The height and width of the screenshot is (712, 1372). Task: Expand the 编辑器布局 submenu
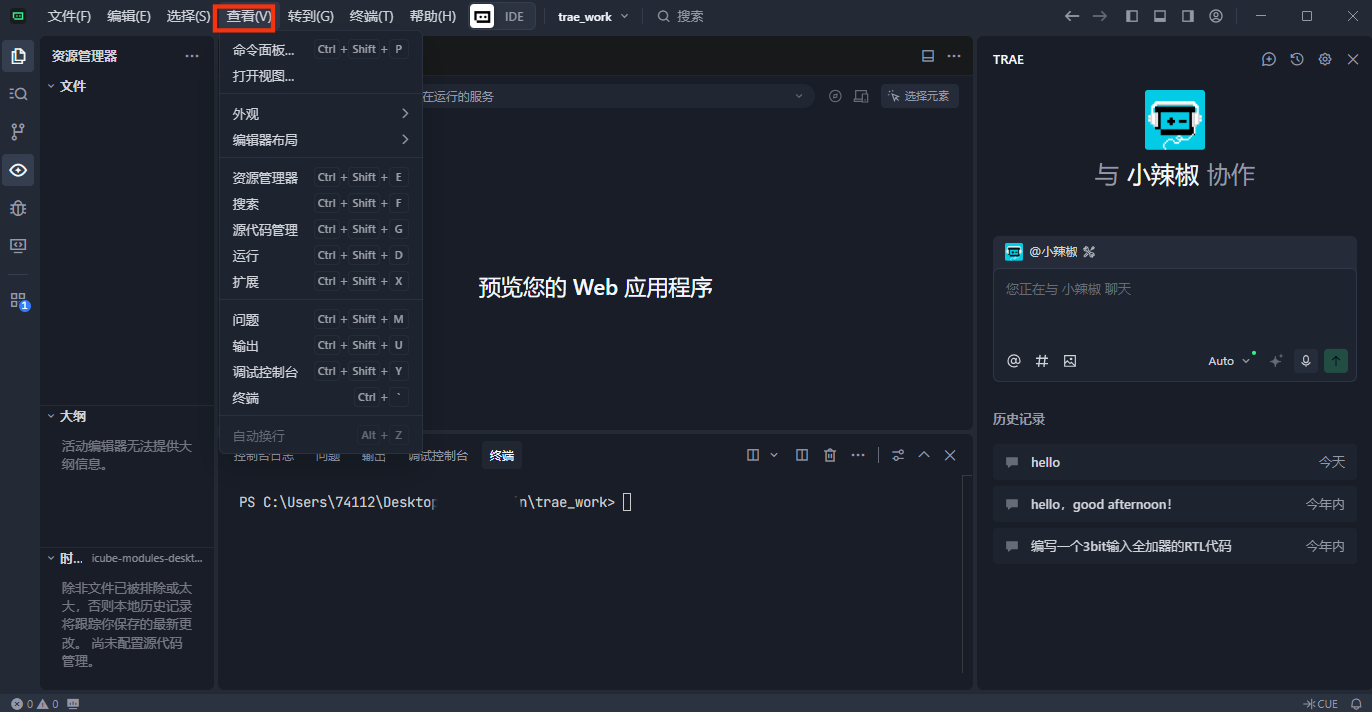pyautogui.click(x=321, y=140)
